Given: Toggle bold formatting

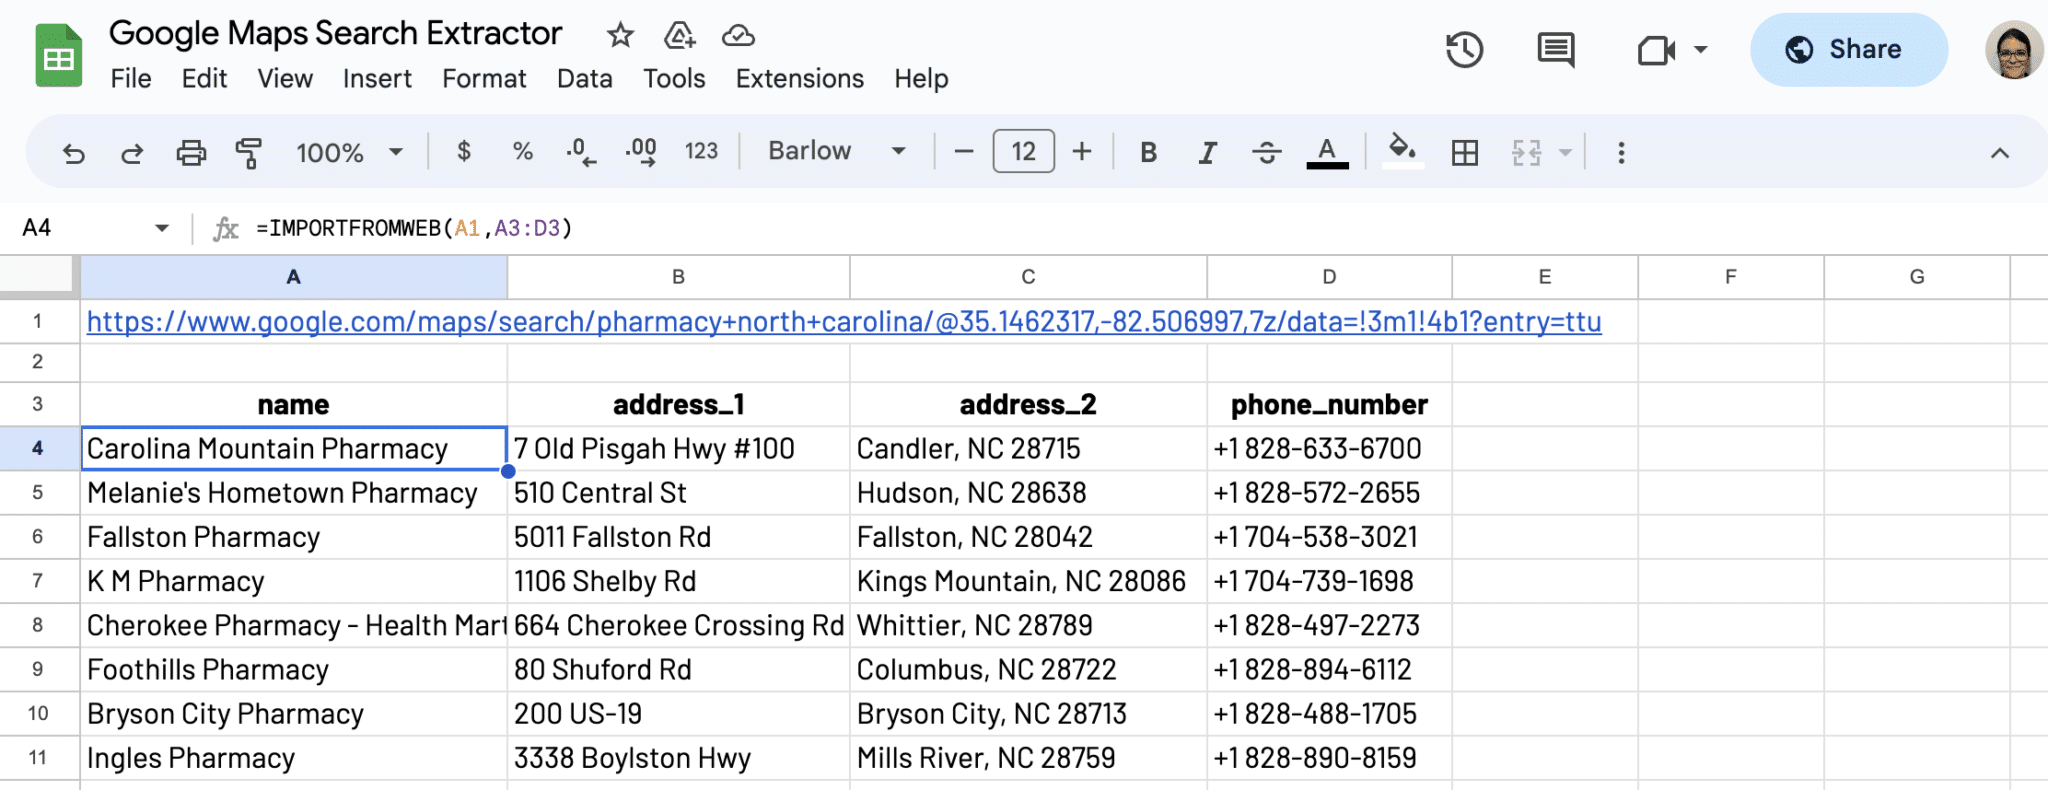Looking at the screenshot, I should (1148, 152).
